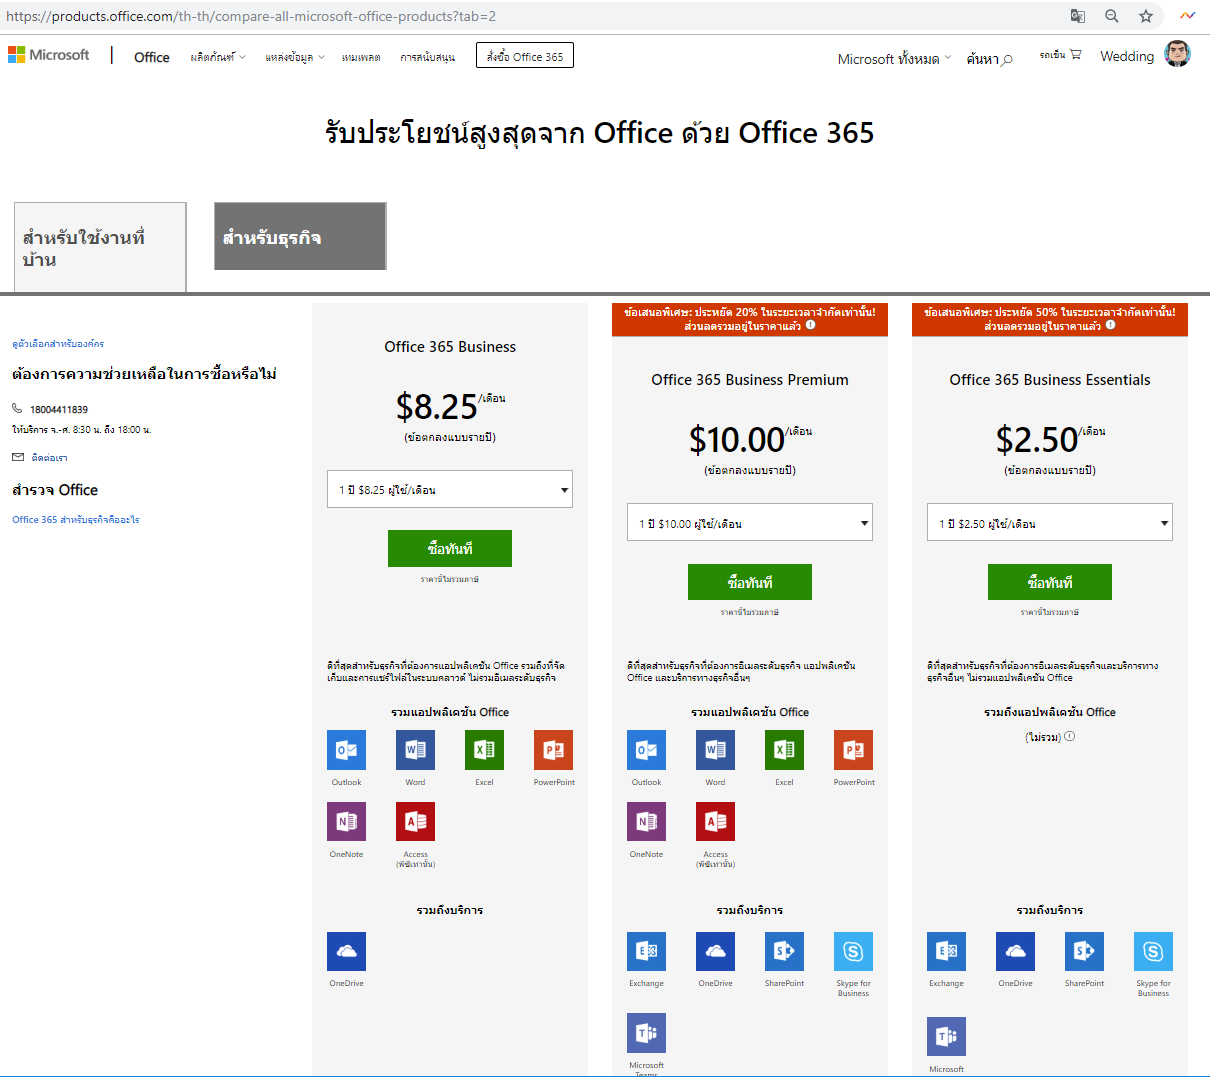Click the user profile avatar picture
Image resolution: width=1210 pixels, height=1077 pixels.
pos(1178,54)
